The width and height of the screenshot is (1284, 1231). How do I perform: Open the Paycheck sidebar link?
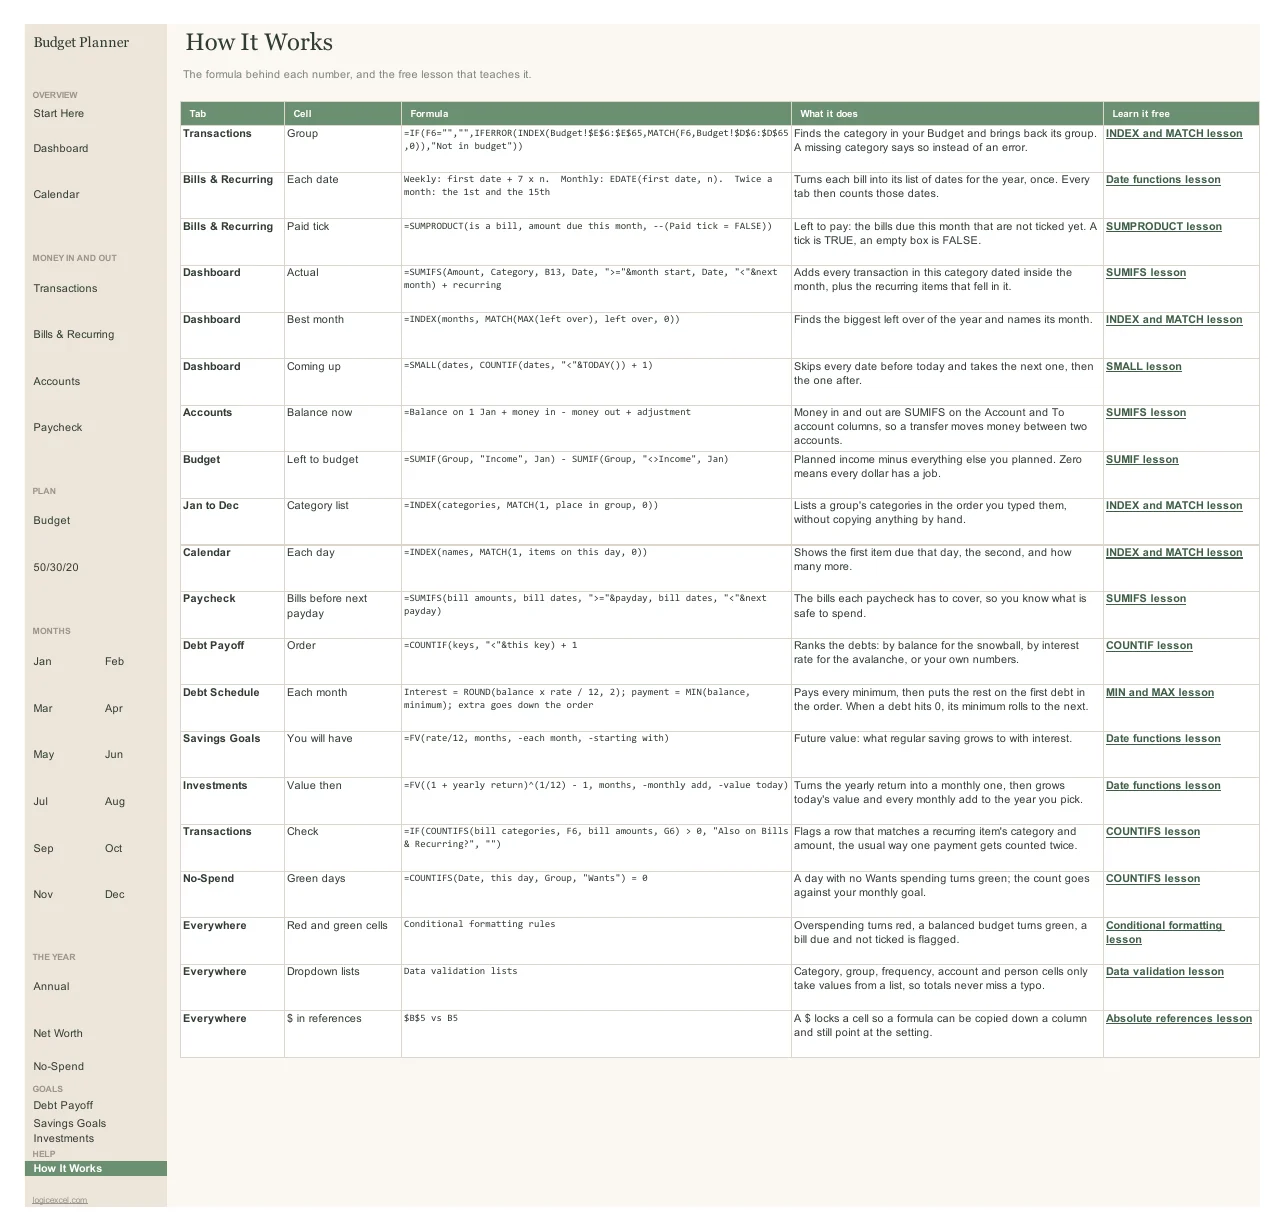pyautogui.click(x=58, y=428)
